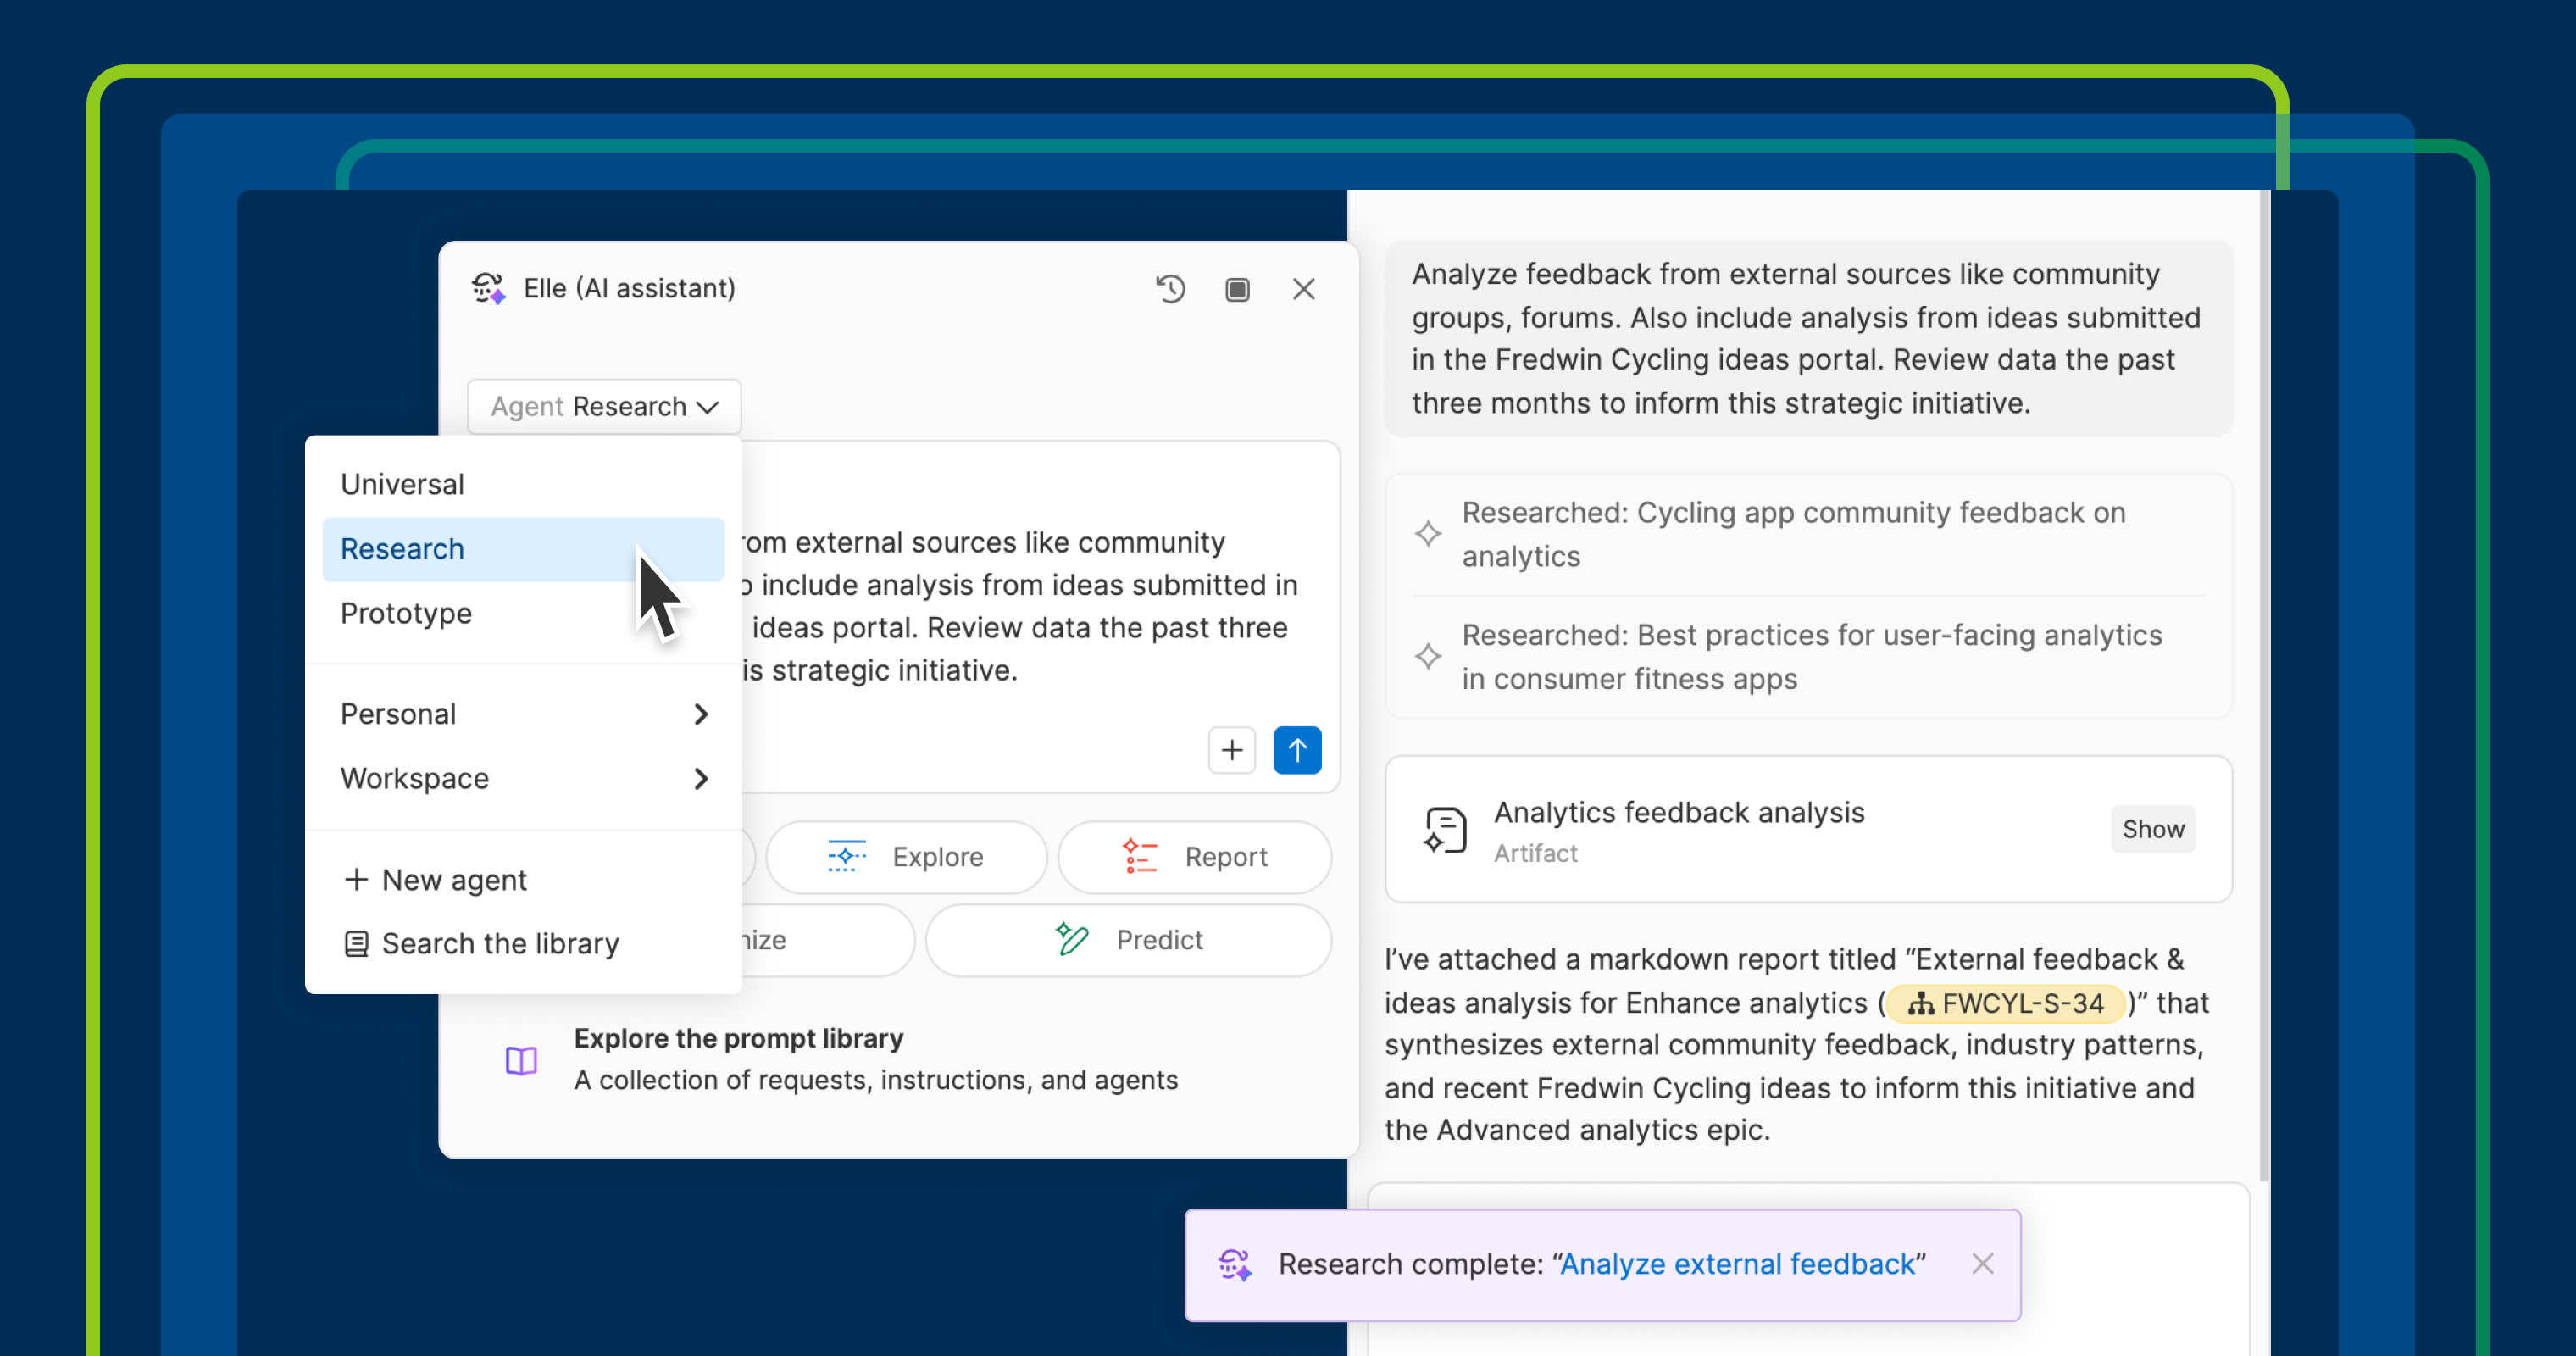Expand the Personal submenu
Screen dimensions: 2576x1356
tap(523, 713)
